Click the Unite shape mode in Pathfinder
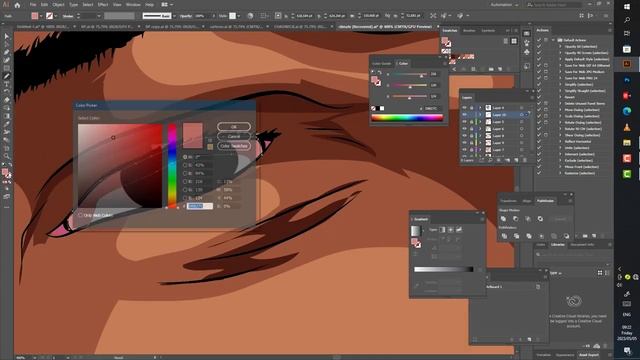This screenshot has width=640, height=360. tap(504, 219)
